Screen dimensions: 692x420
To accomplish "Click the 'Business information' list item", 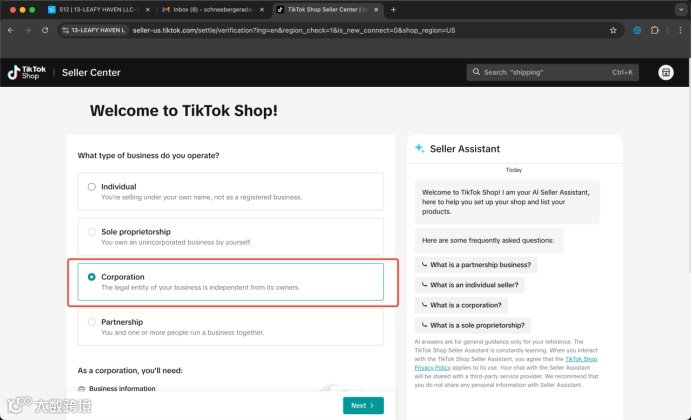I will (122, 389).
